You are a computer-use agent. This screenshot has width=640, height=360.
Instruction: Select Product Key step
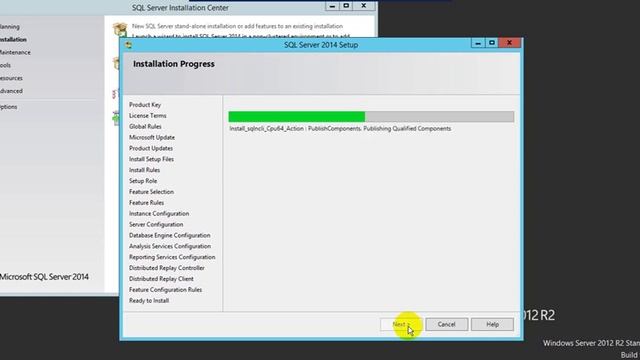[145, 105]
